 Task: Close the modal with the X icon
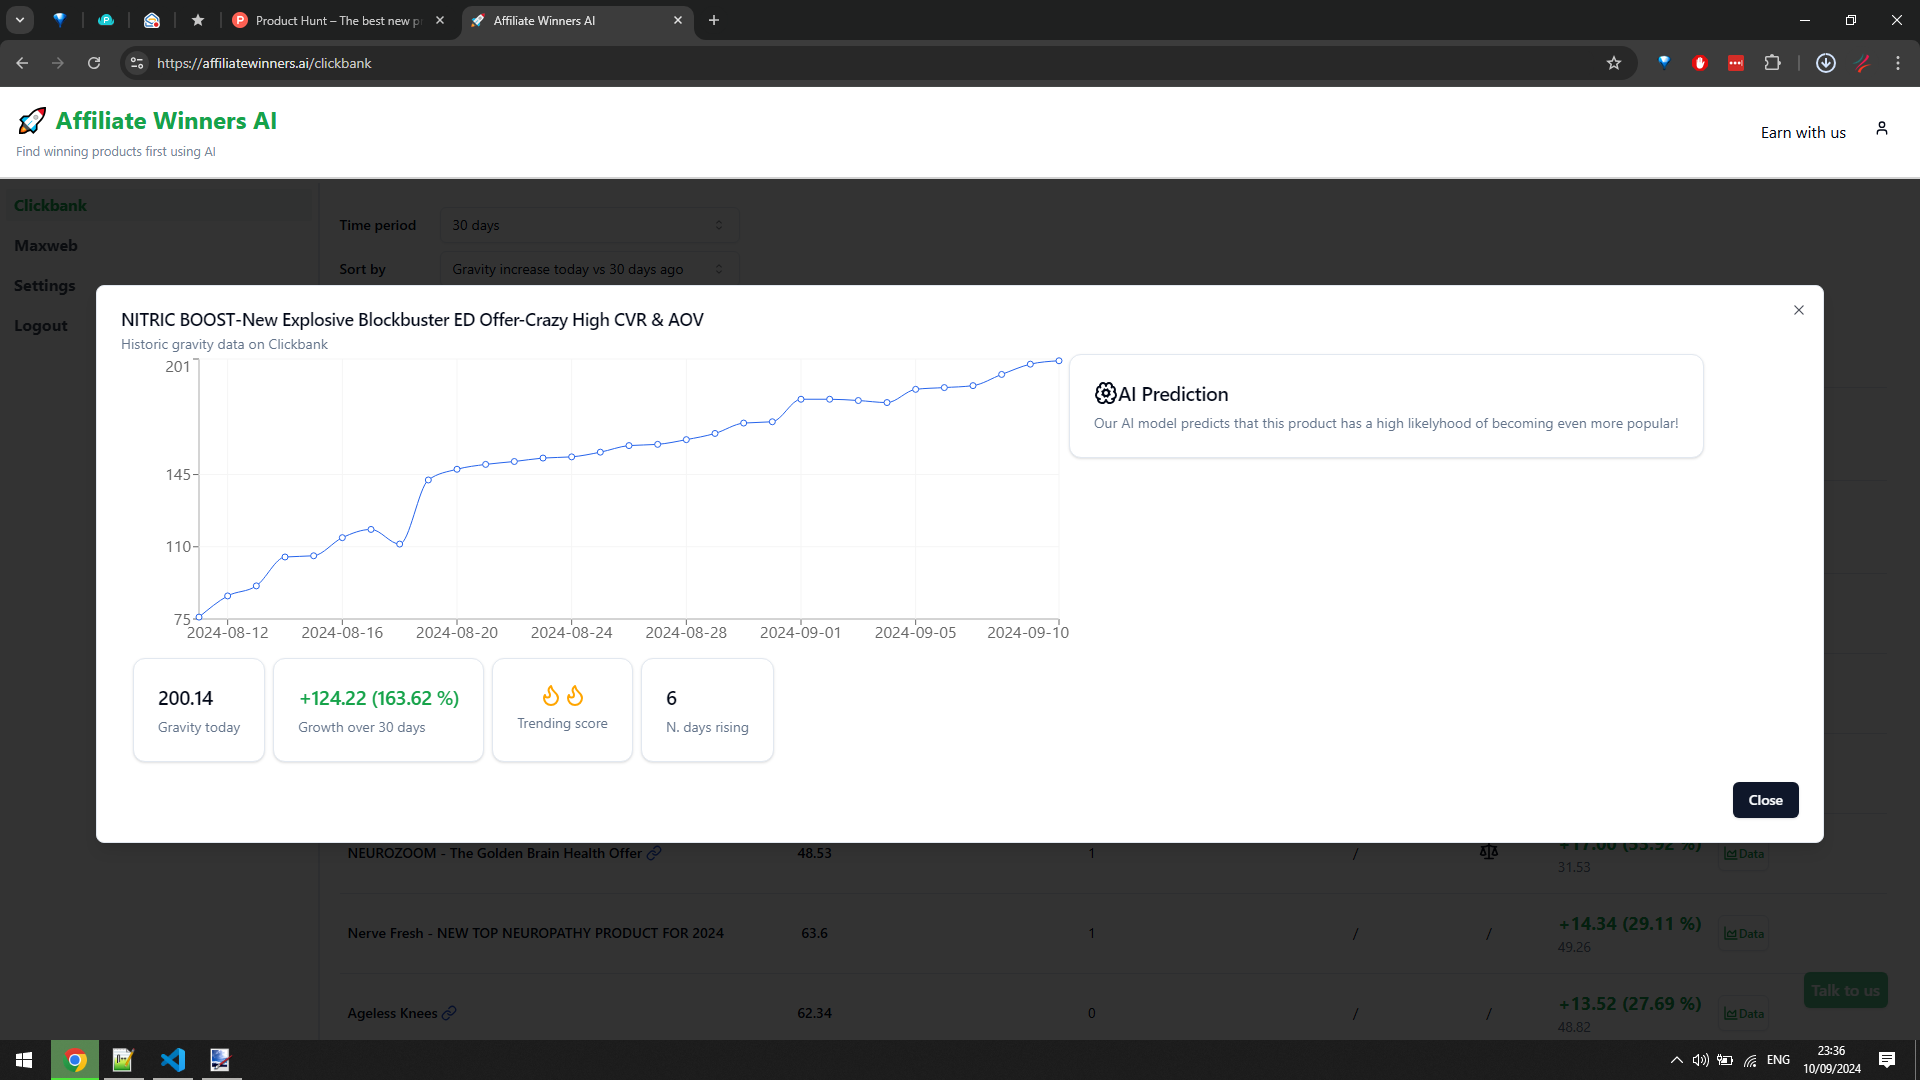click(x=1798, y=310)
